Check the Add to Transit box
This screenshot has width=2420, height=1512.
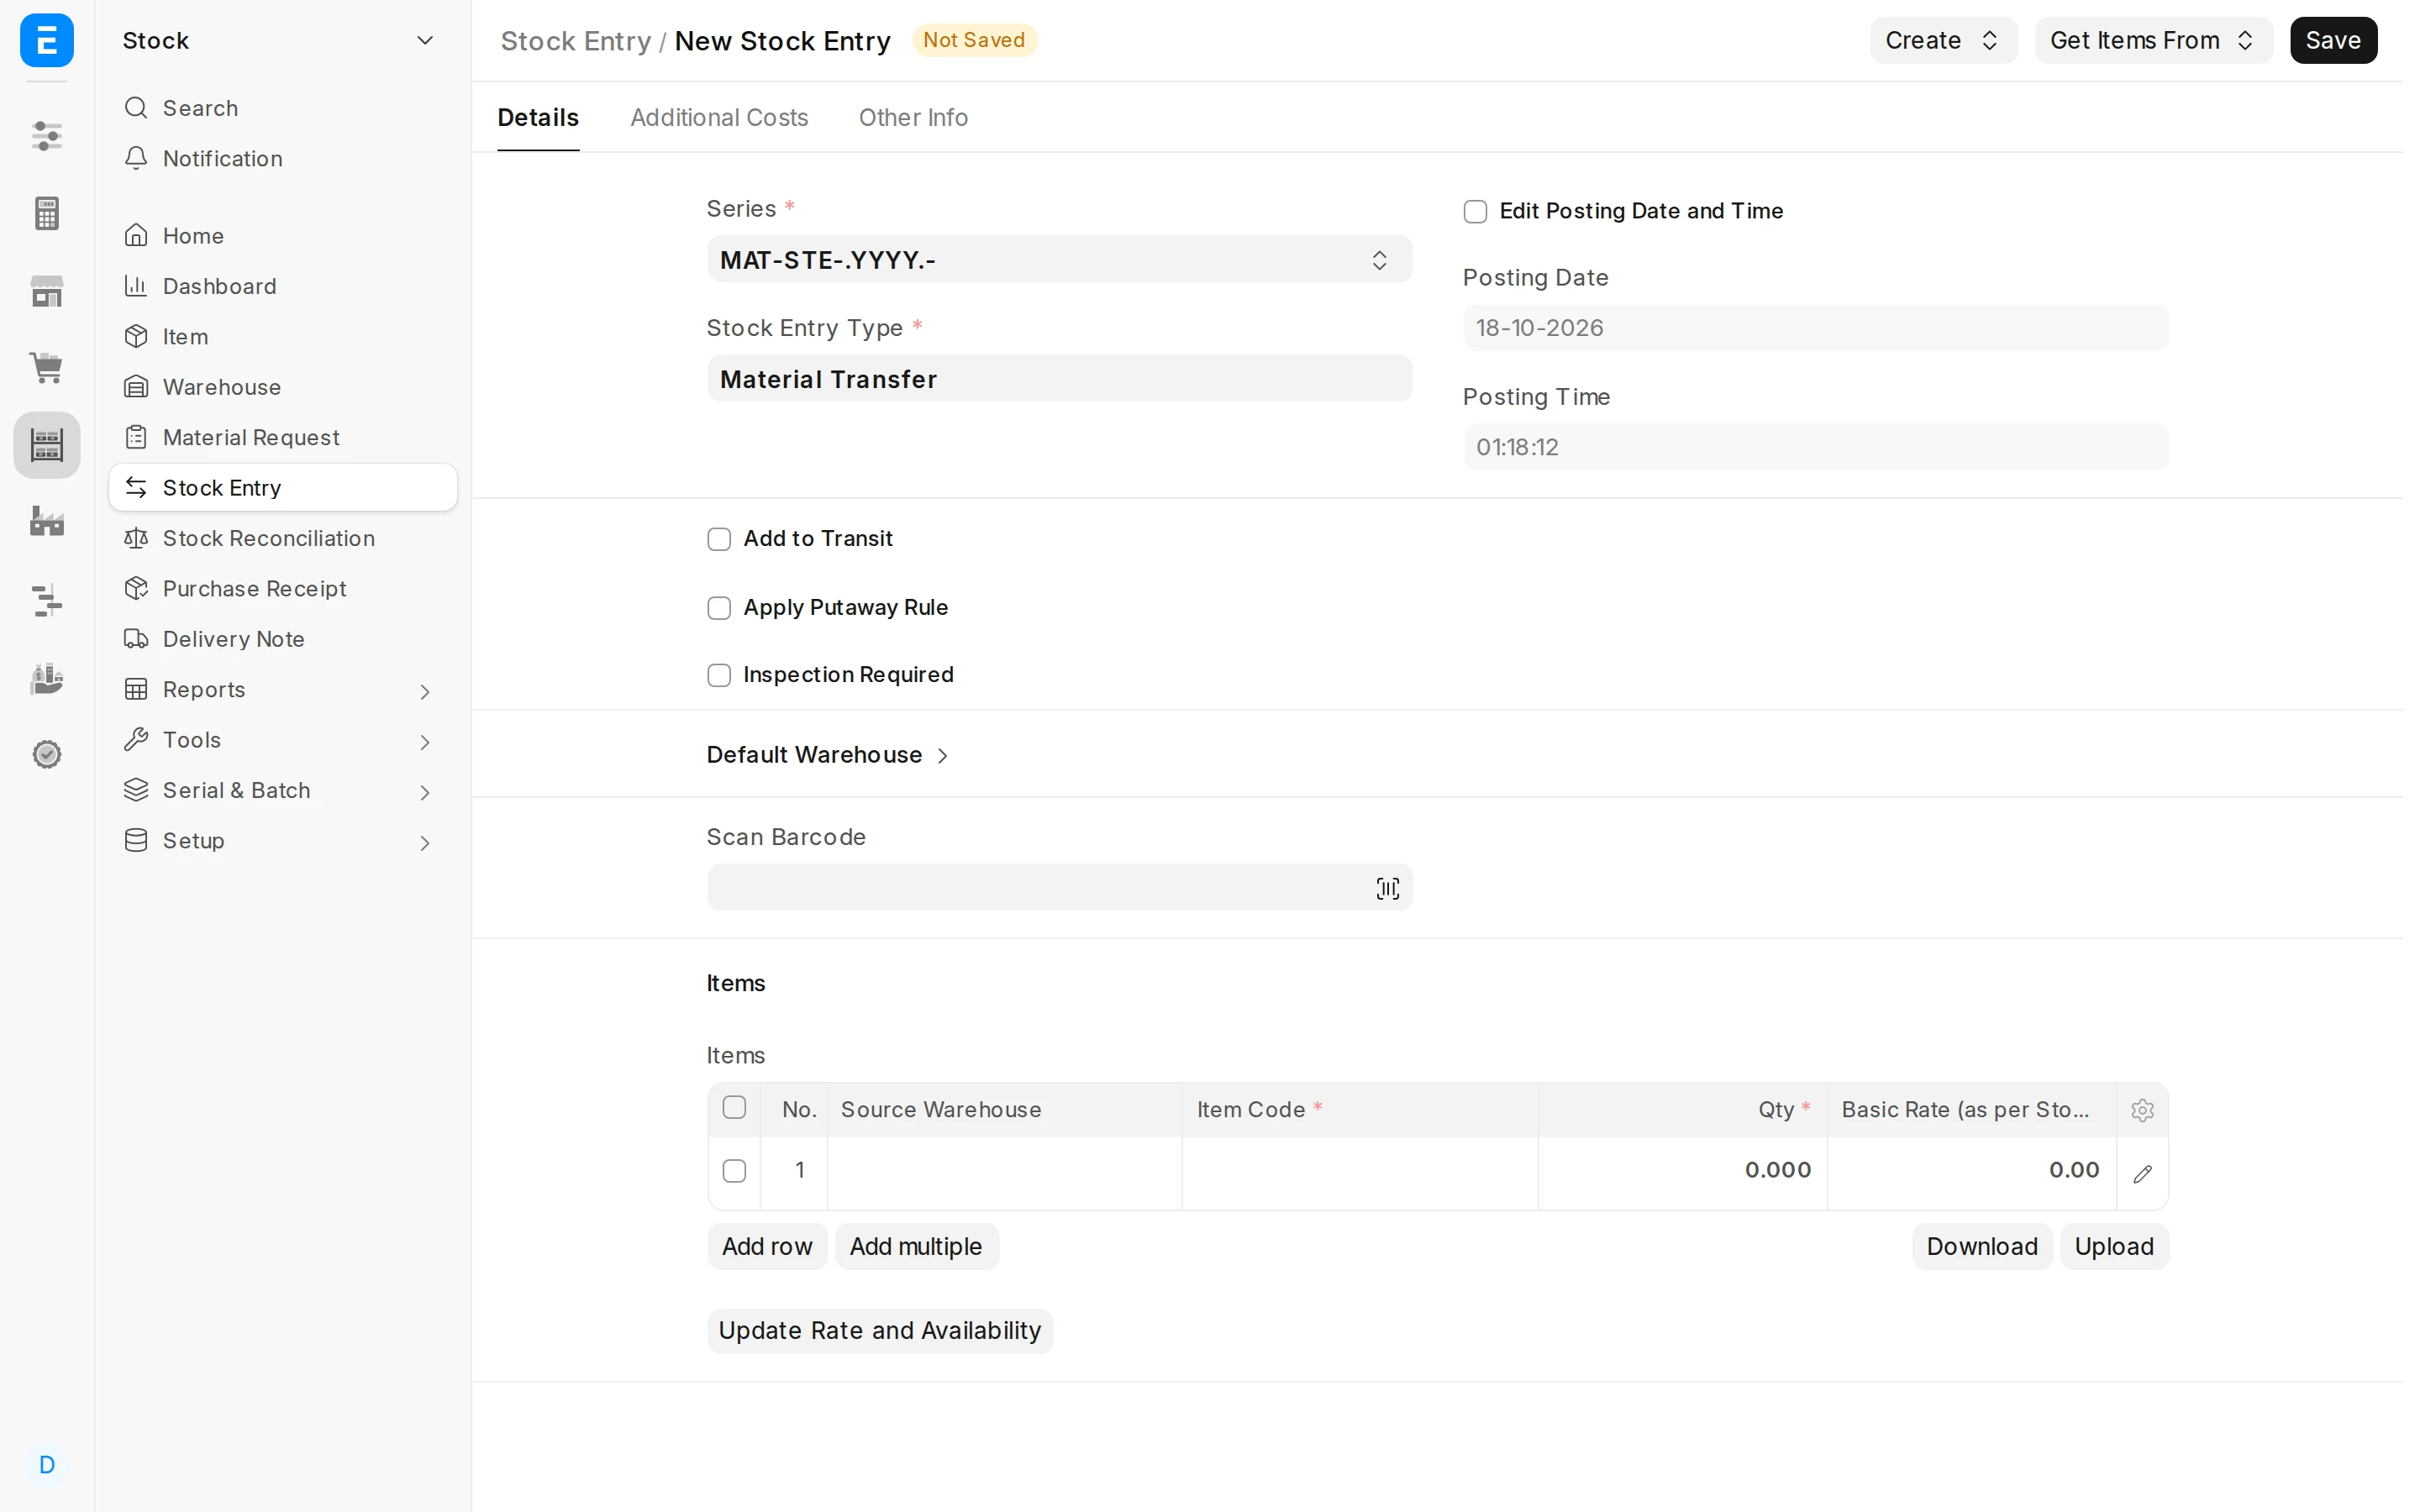719,539
